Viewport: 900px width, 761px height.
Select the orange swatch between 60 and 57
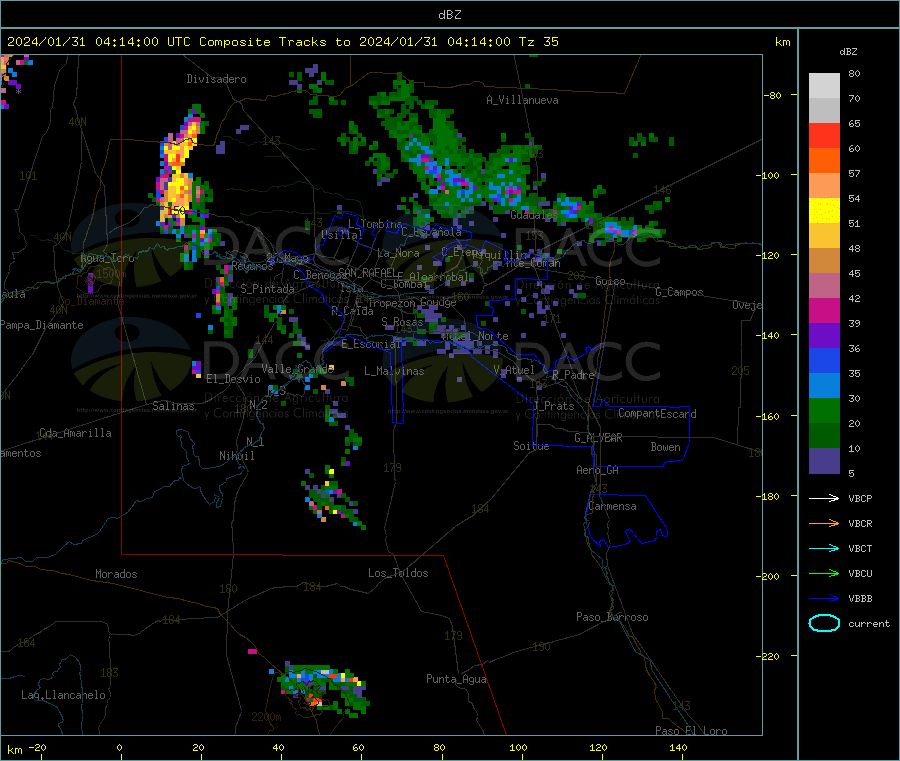click(824, 161)
